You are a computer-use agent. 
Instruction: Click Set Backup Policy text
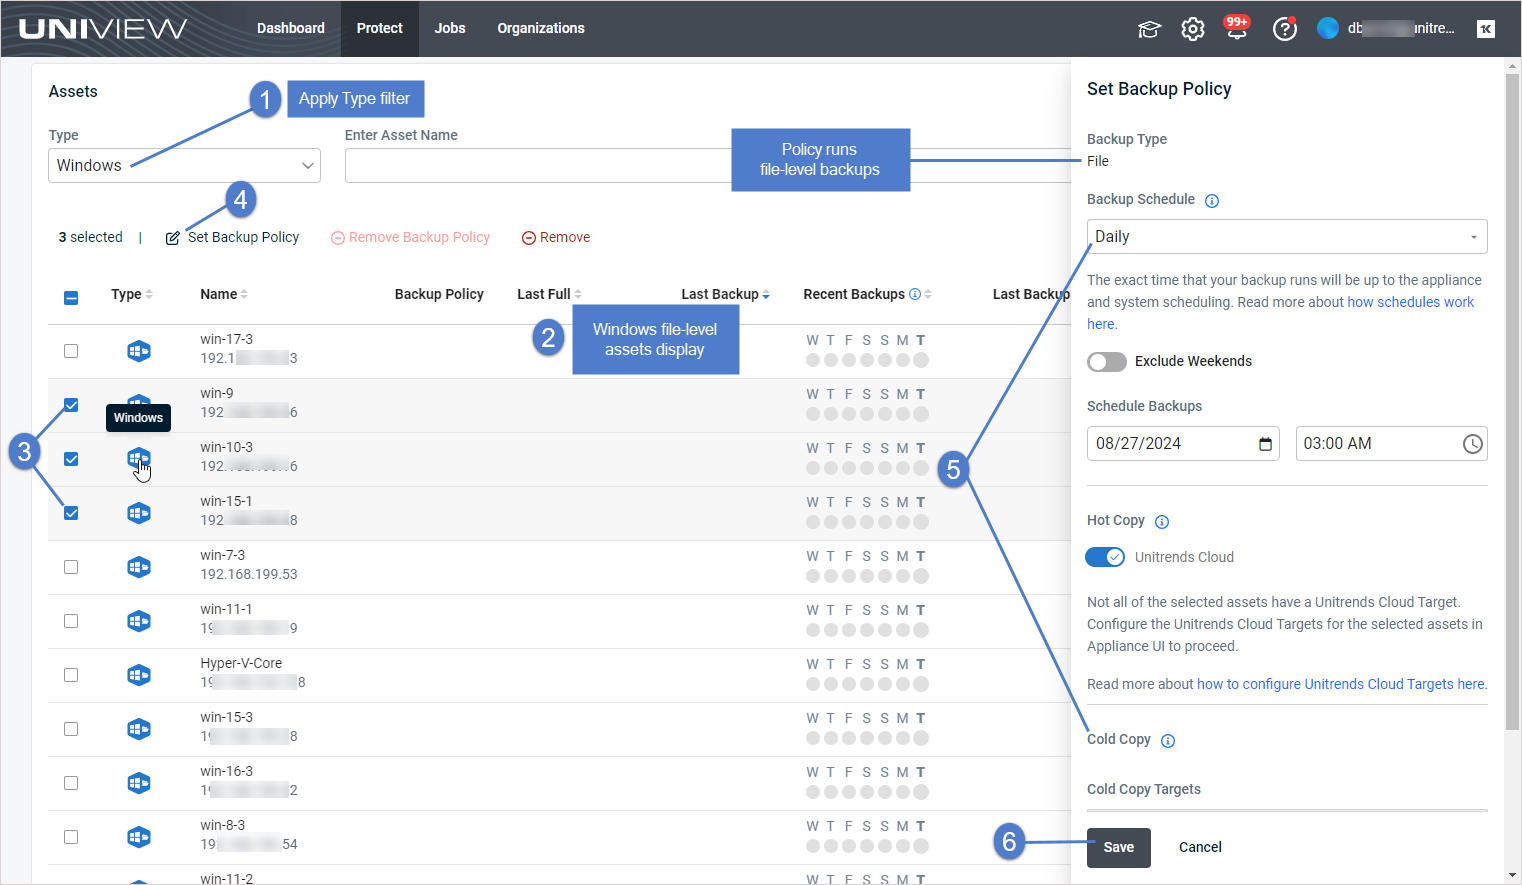pyautogui.click(x=244, y=238)
